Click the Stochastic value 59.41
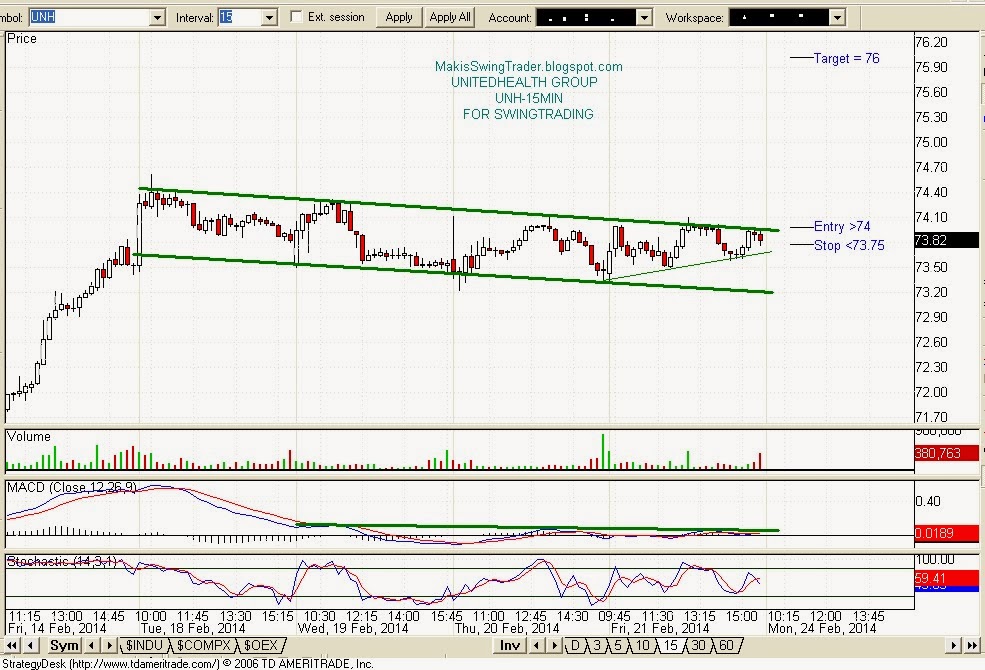This screenshot has height=670, width=985. pos(946,578)
